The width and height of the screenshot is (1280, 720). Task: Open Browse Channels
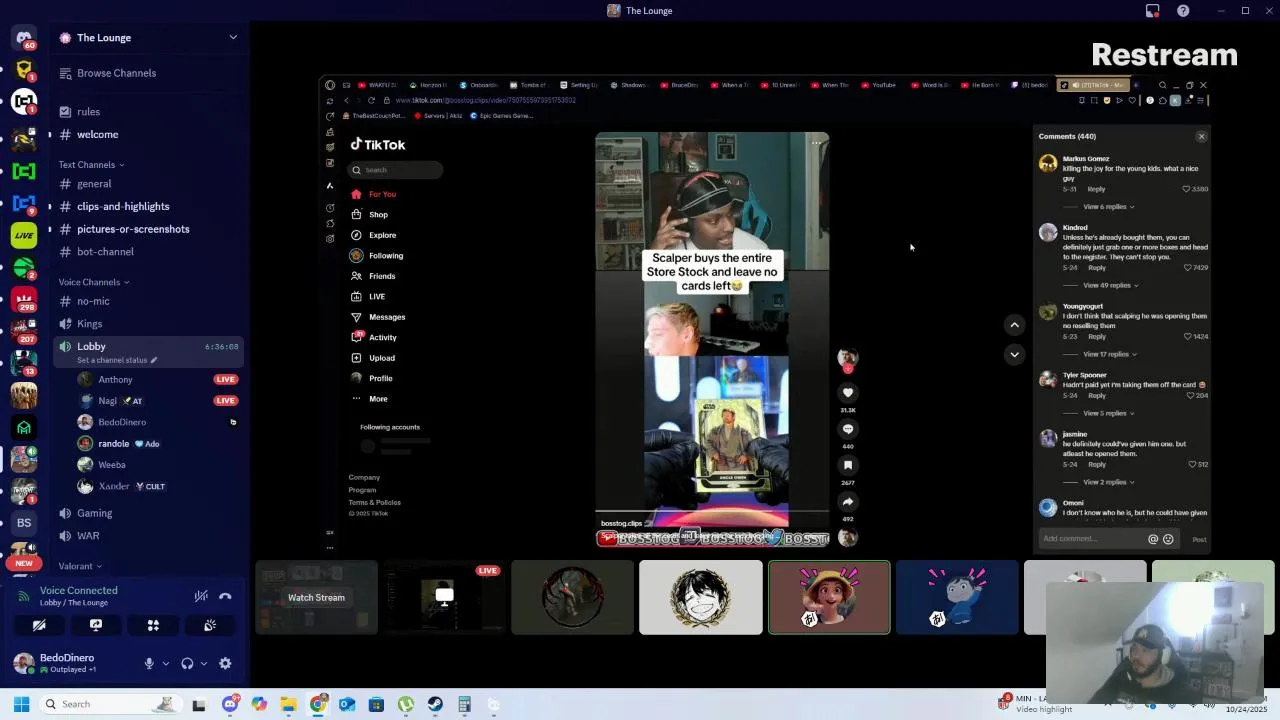coord(116,73)
